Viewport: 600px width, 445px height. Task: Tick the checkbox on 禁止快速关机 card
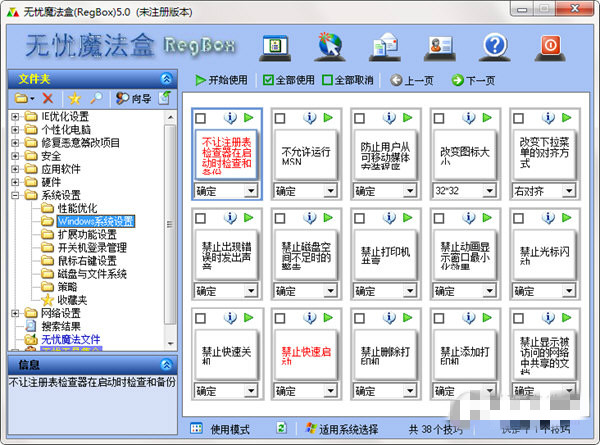201,318
